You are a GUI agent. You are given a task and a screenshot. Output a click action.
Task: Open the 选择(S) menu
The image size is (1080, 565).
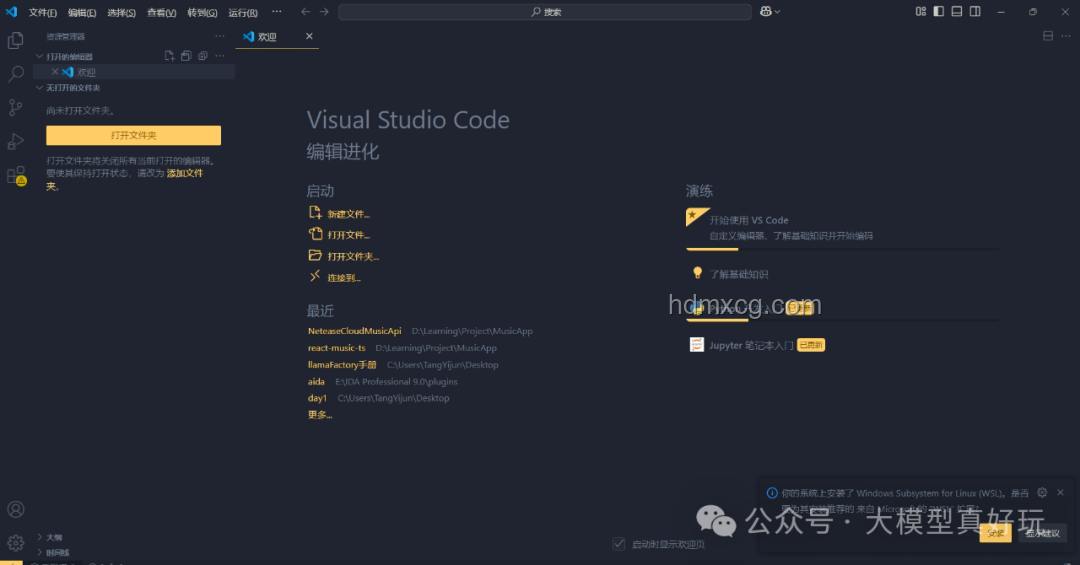coord(121,12)
